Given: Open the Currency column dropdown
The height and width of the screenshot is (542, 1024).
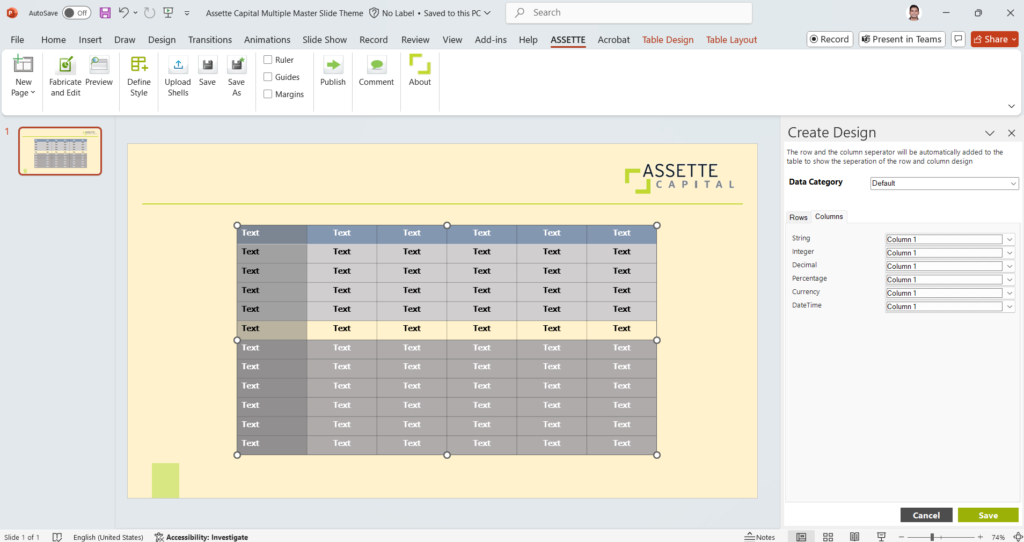Looking at the screenshot, I should [x=1009, y=293].
